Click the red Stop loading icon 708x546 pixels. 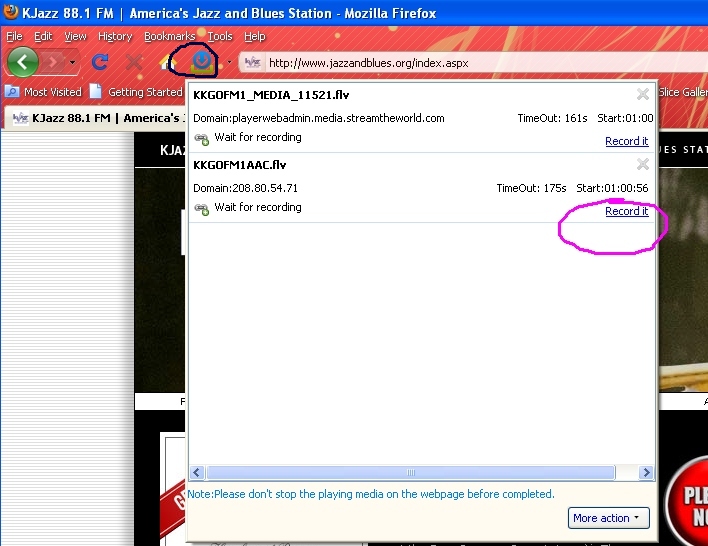pos(134,62)
